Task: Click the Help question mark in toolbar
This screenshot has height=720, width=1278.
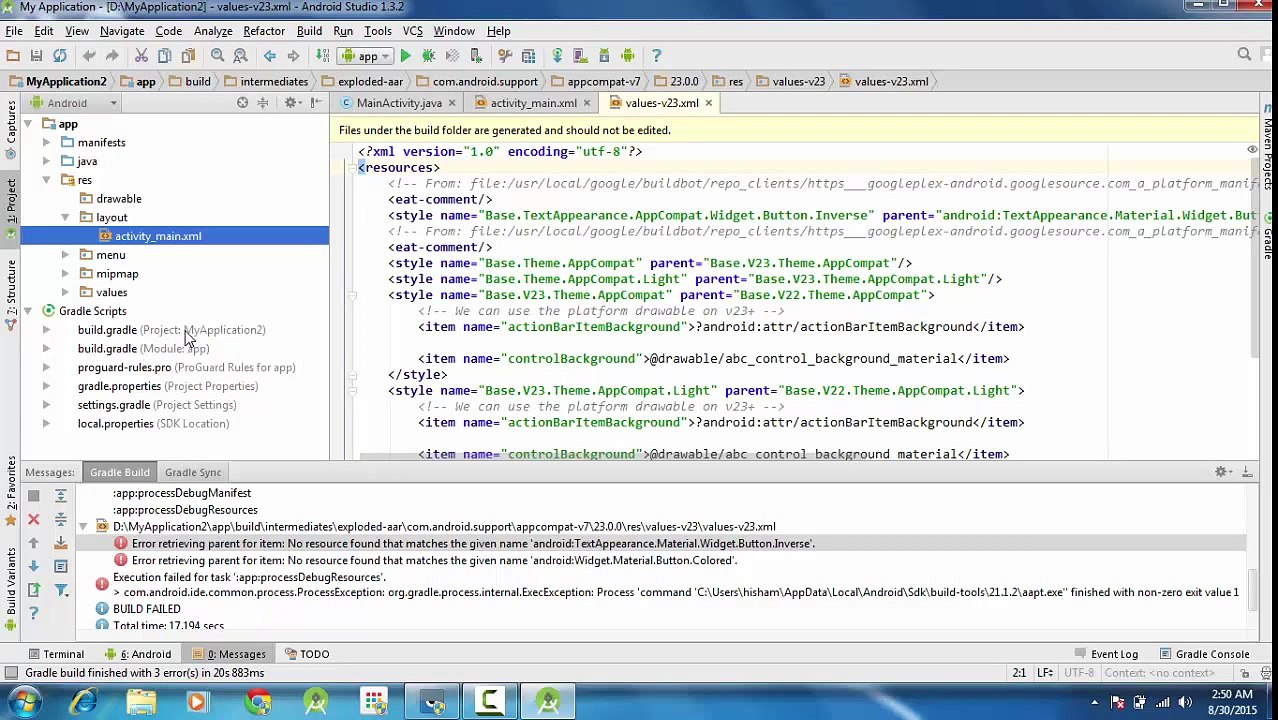Action: [x=656, y=56]
